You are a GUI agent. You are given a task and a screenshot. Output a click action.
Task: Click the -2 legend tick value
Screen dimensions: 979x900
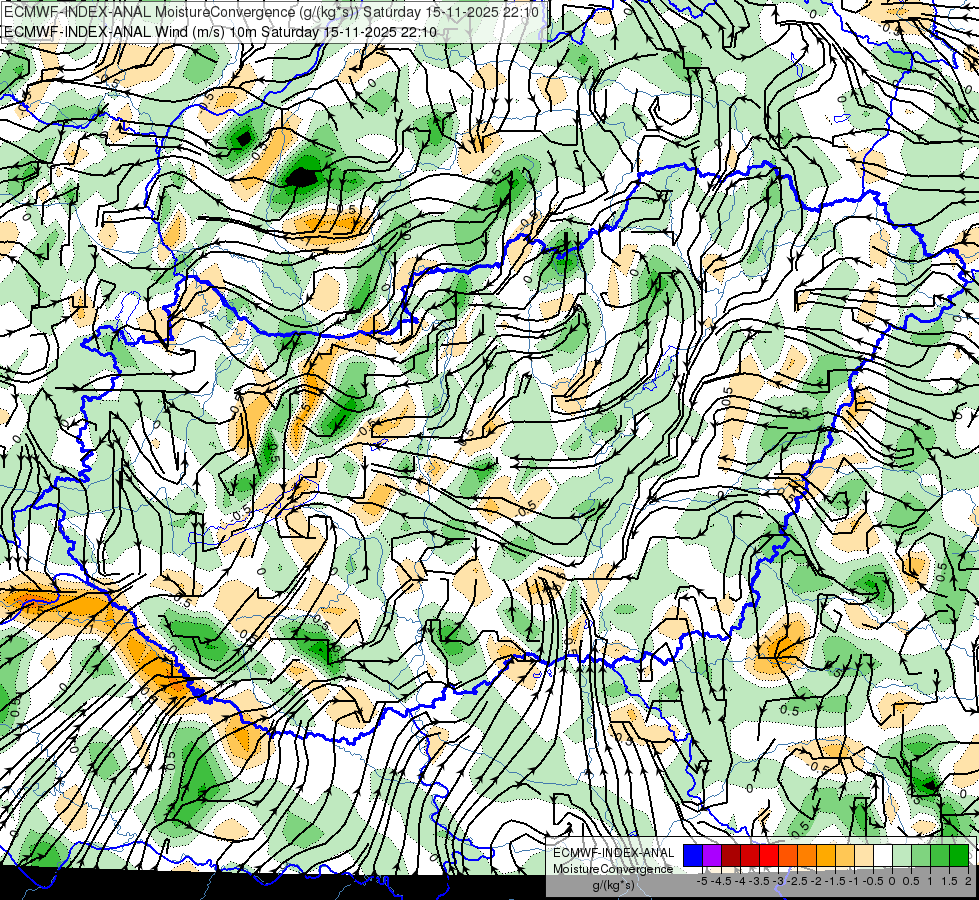(x=816, y=881)
